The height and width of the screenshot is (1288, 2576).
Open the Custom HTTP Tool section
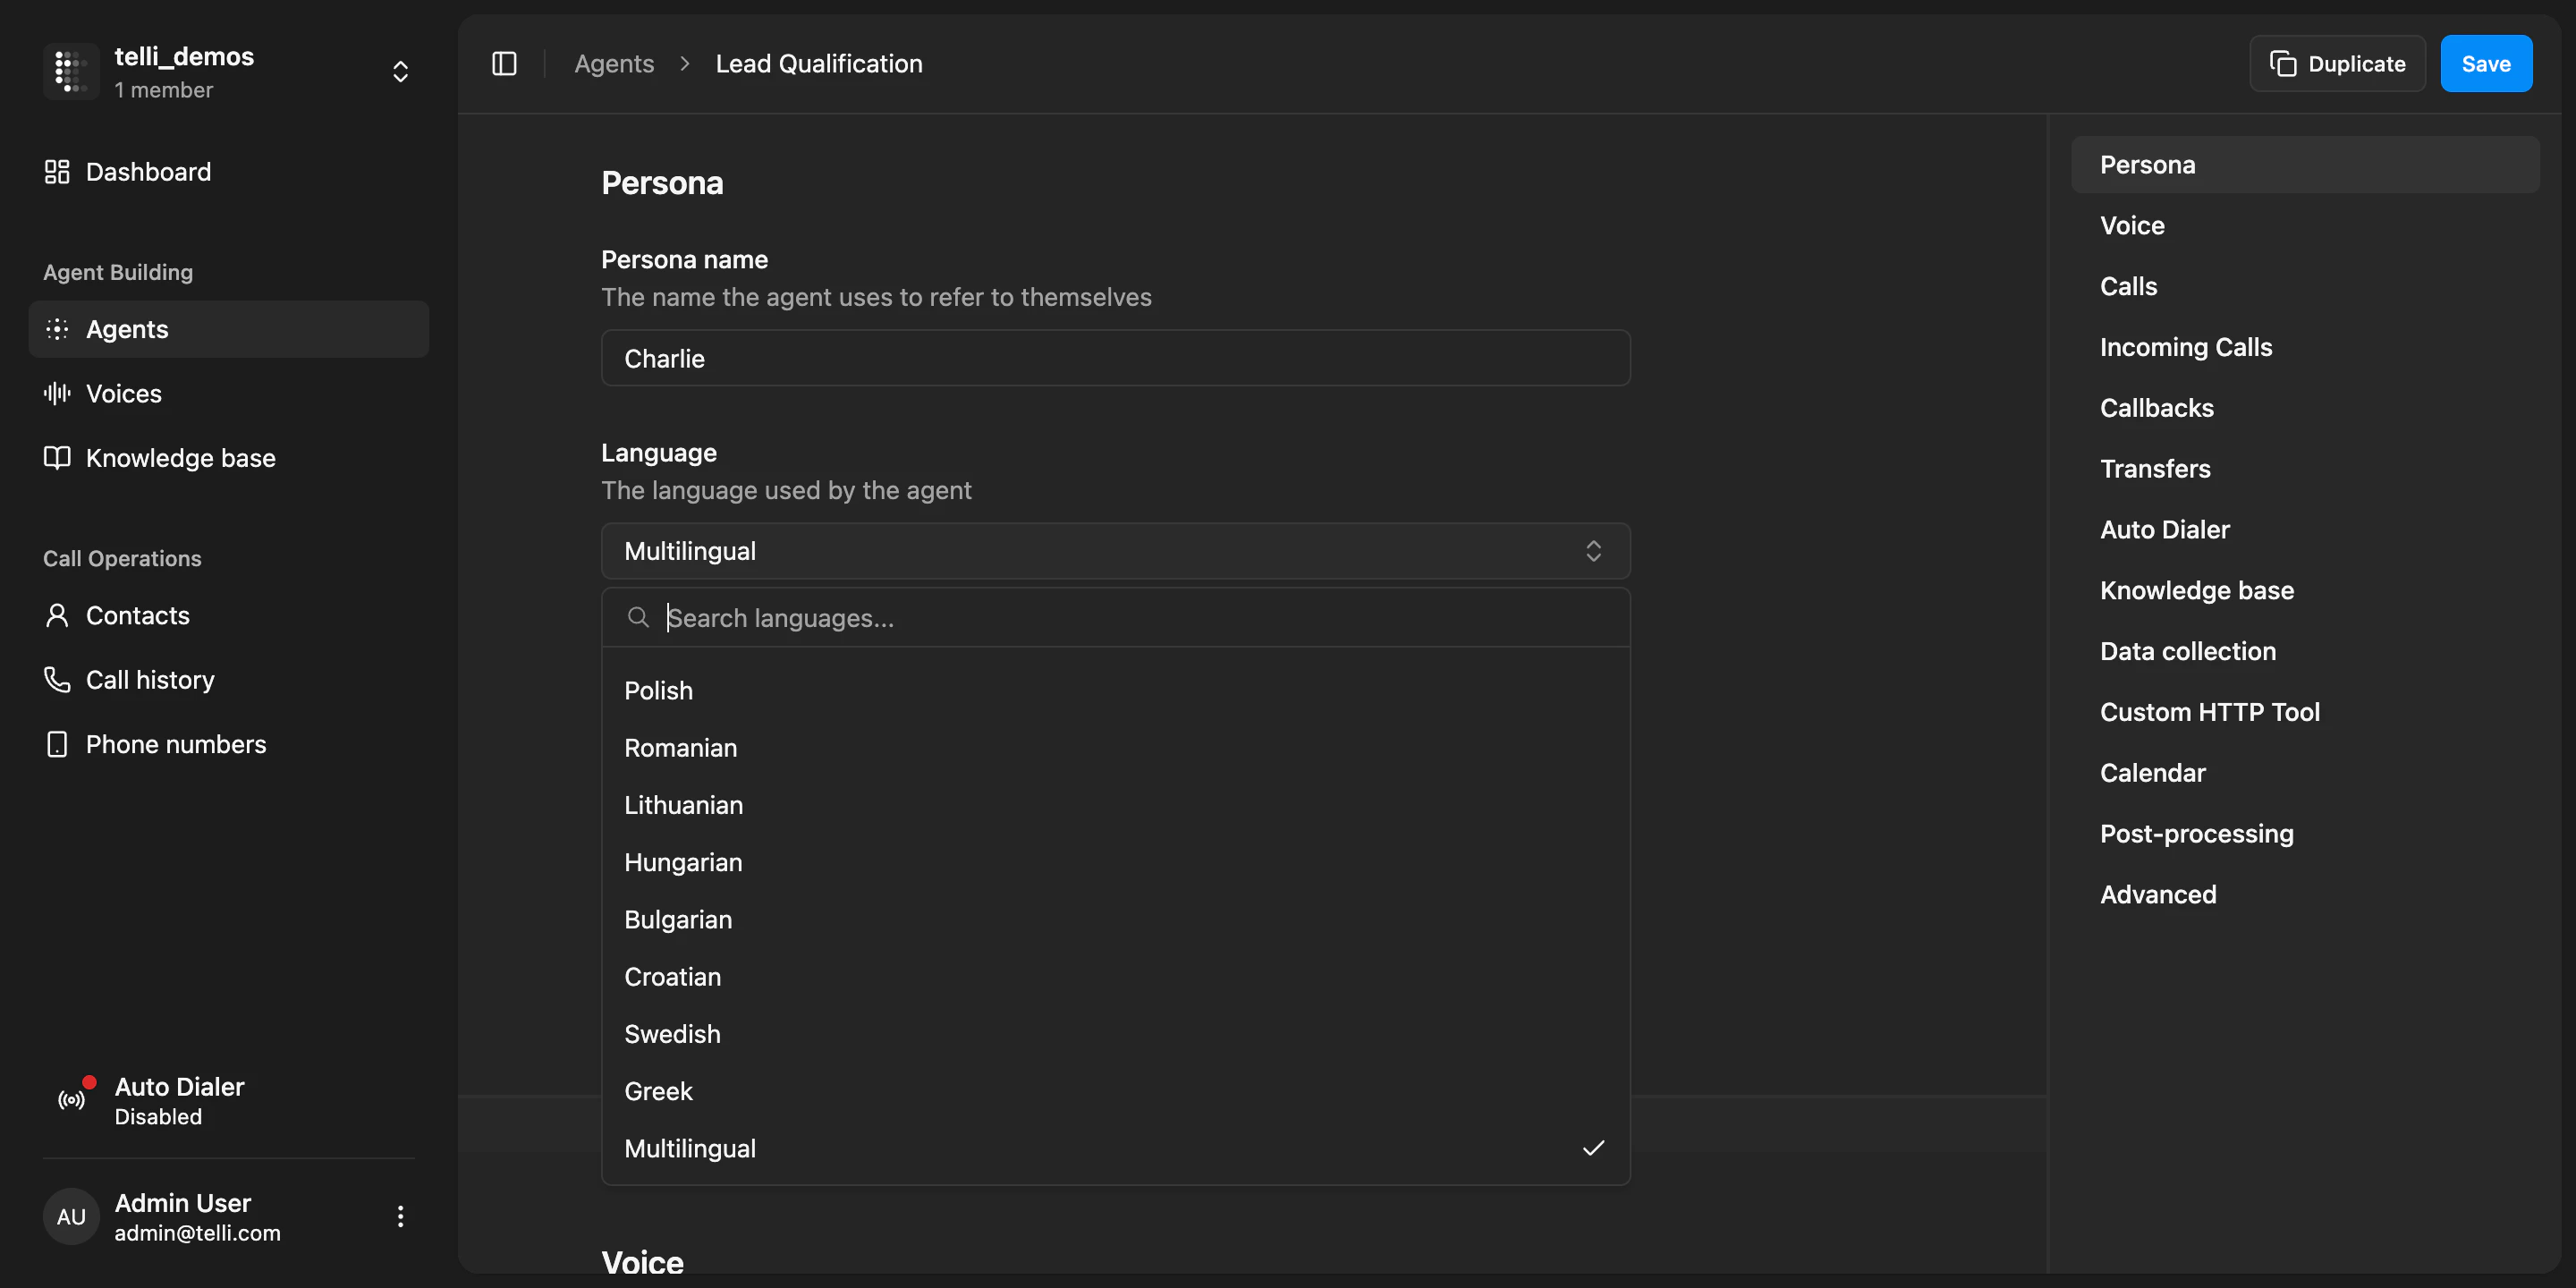click(x=2210, y=711)
